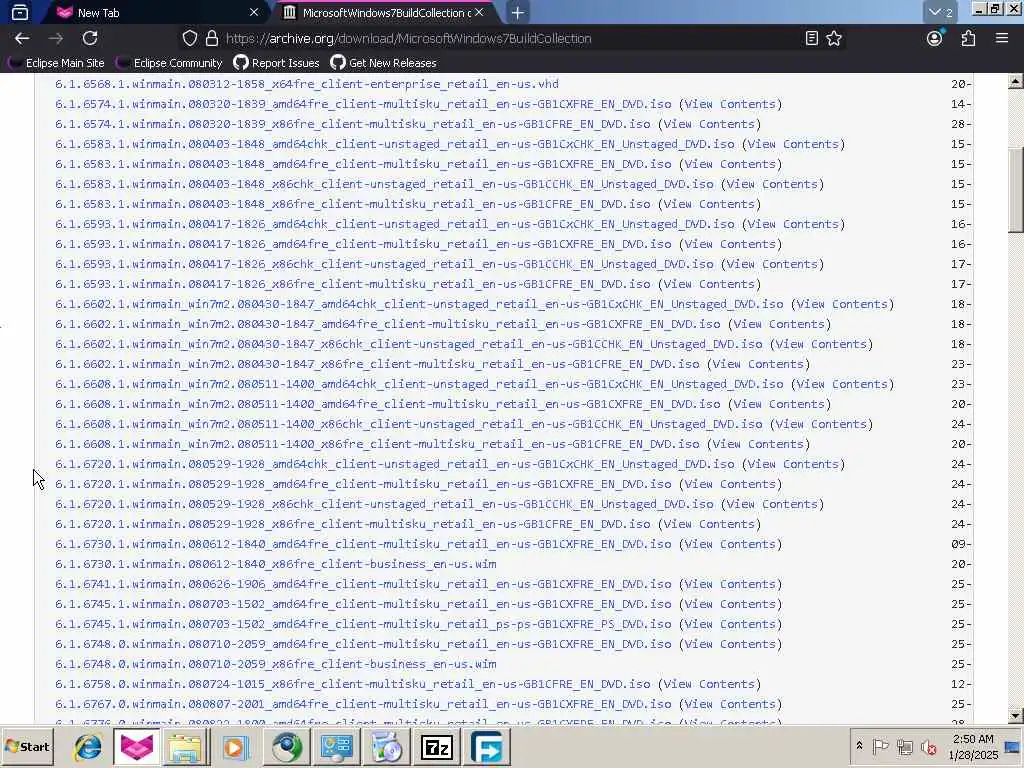Click the scrollbar up arrow
Screen dimensions: 1024x768
pyautogui.click(x=1015, y=82)
